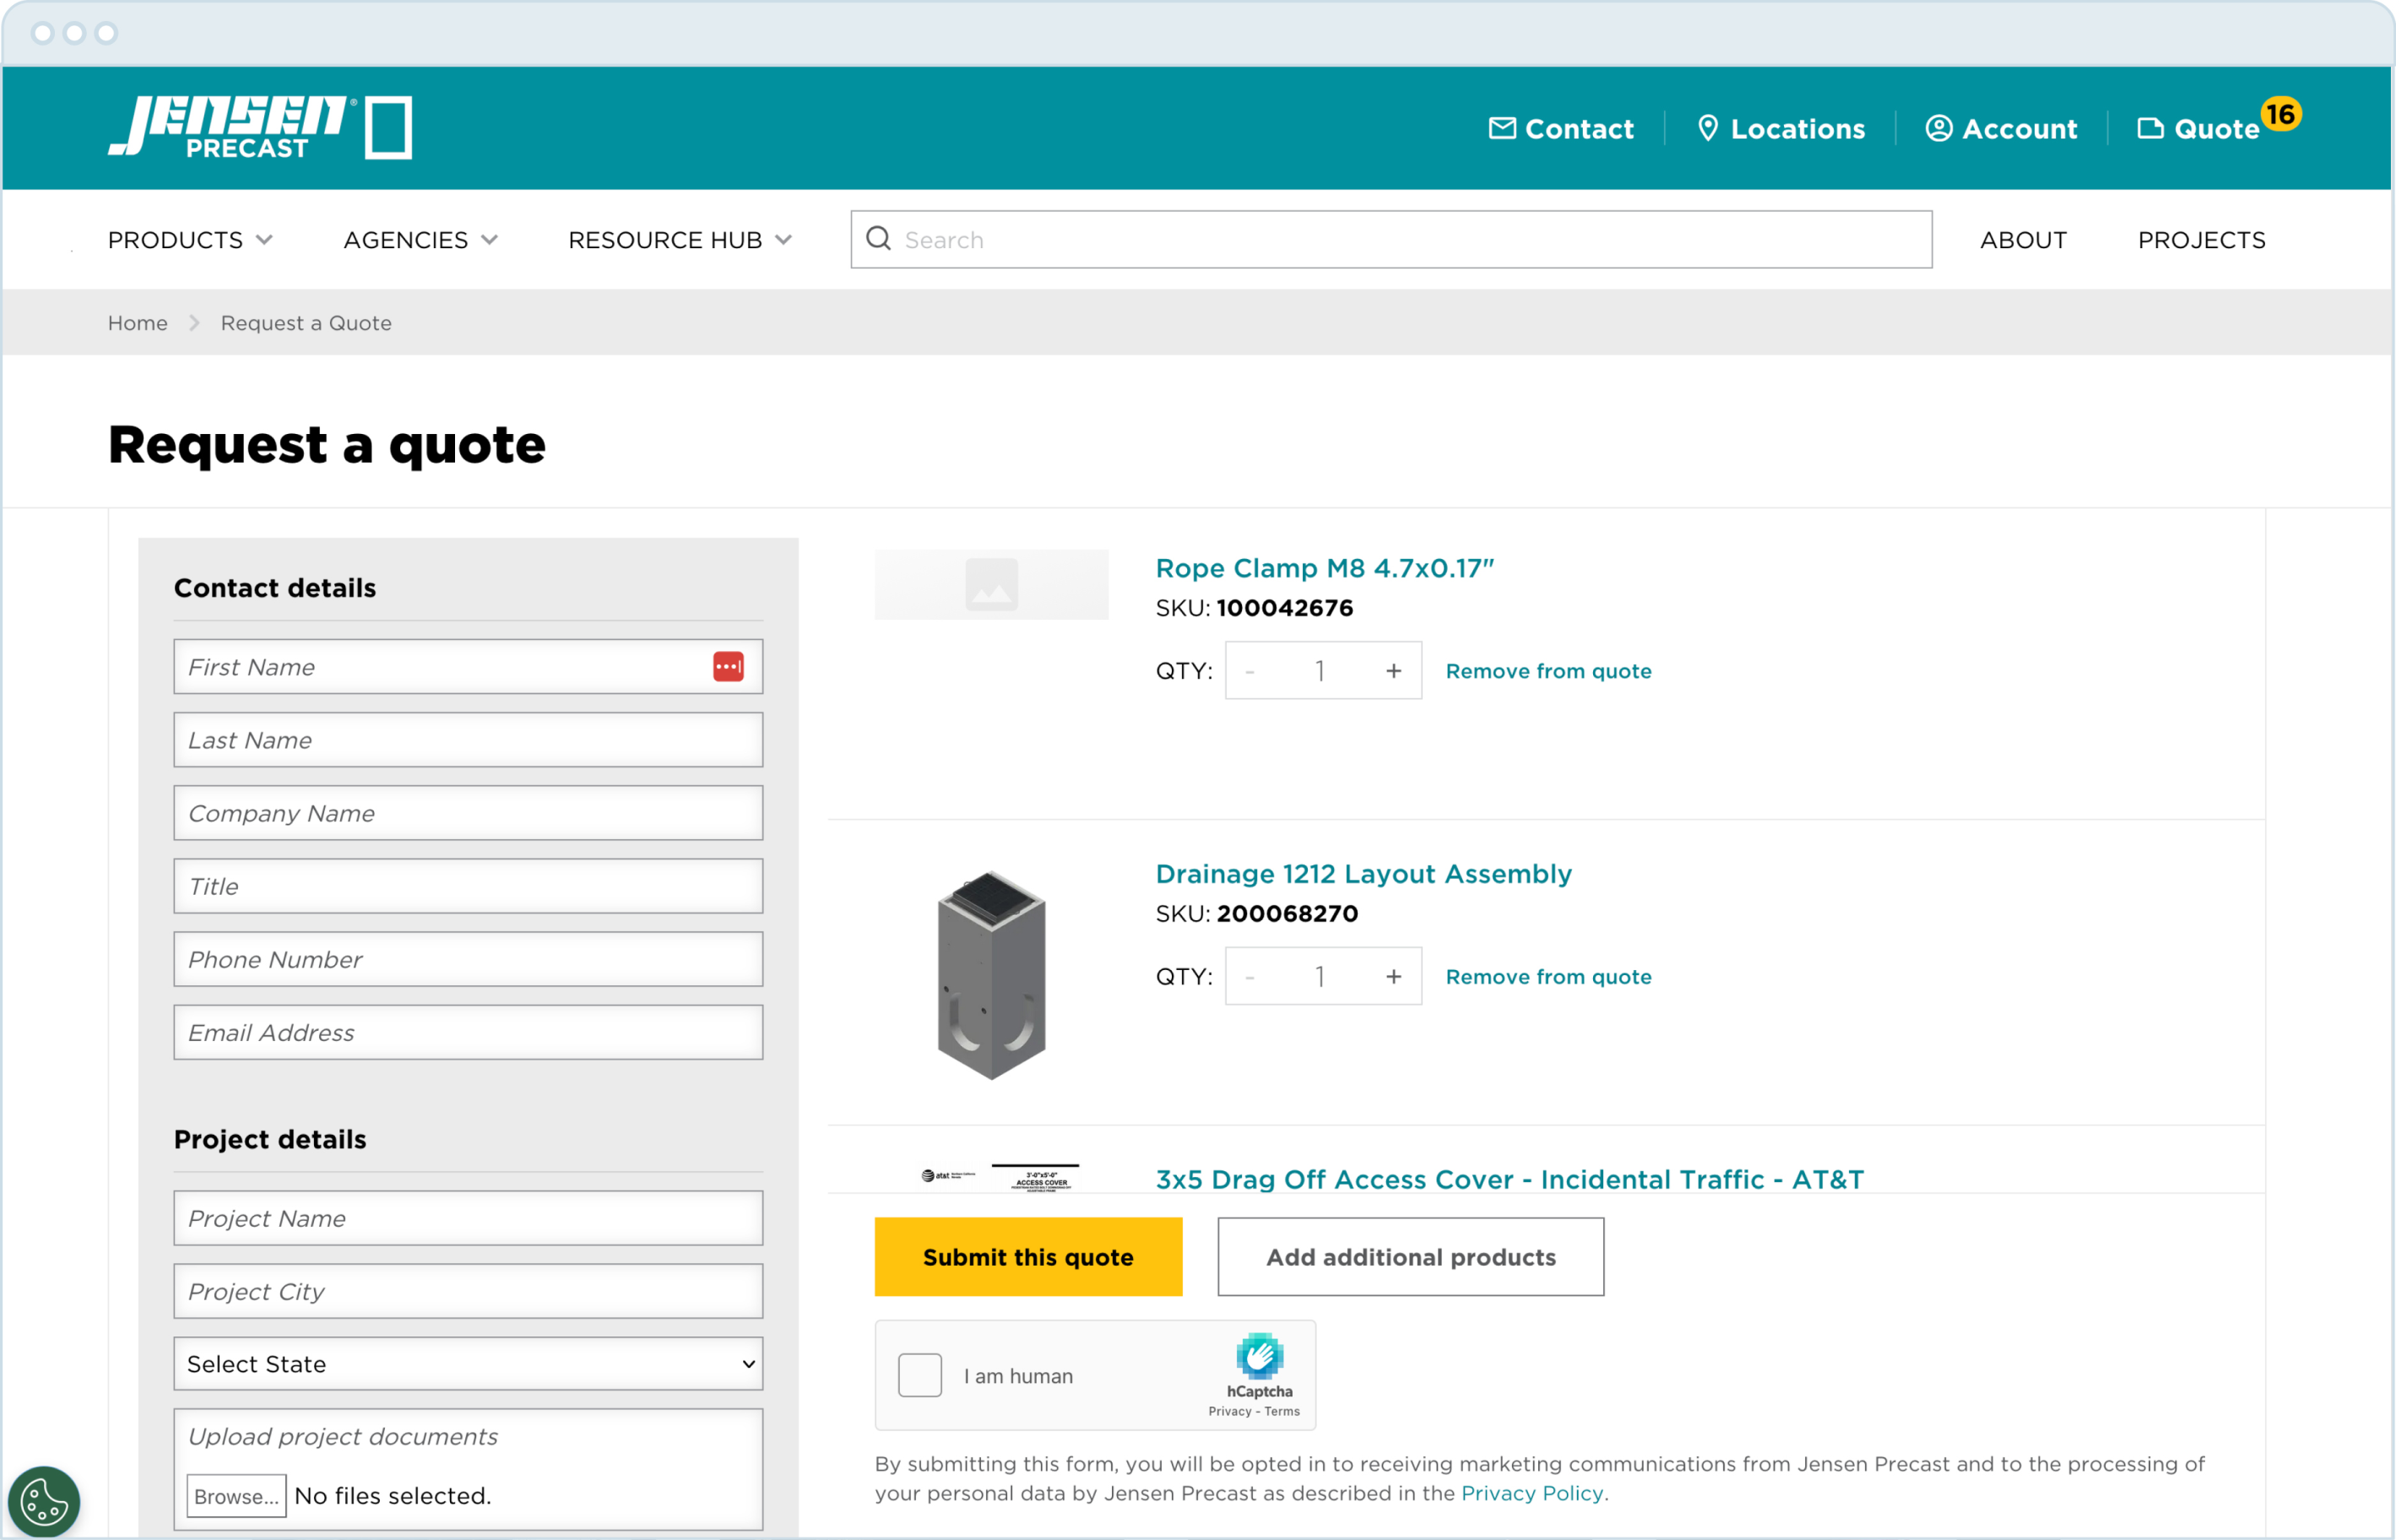Check the I am human captcha box

919,1375
